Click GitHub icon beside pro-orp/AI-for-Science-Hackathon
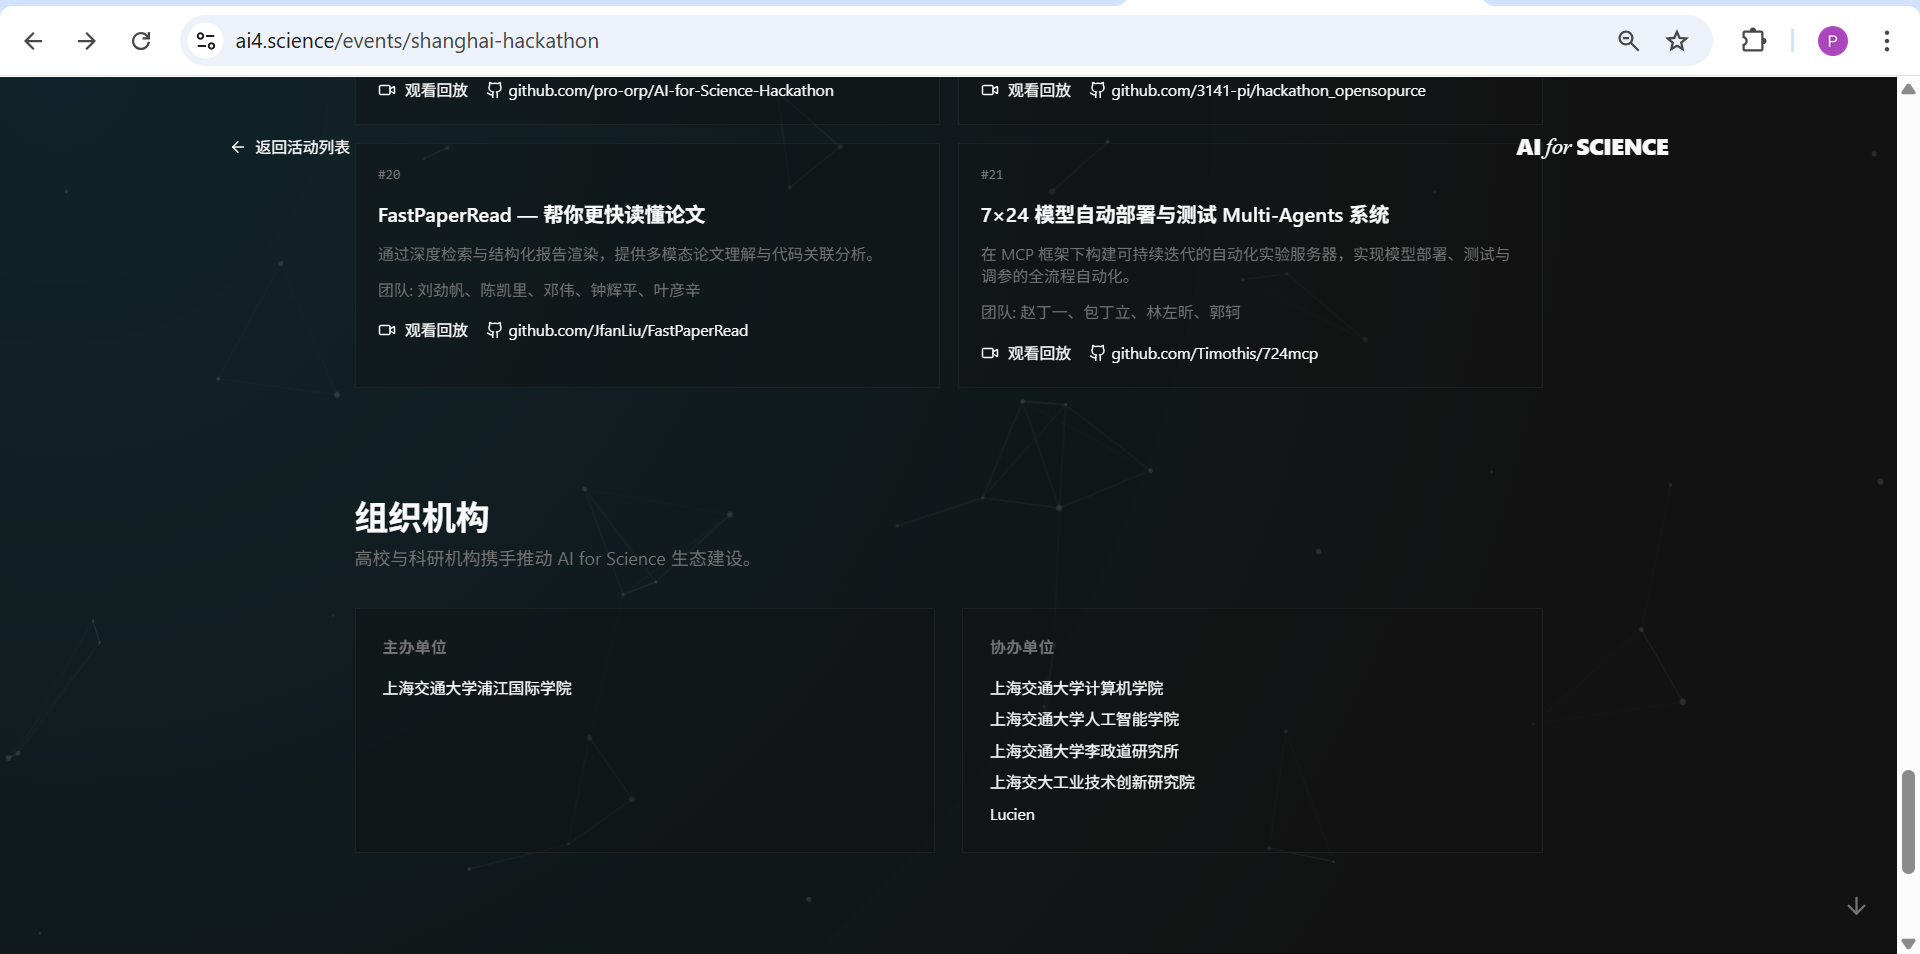Screen dimensions: 1920x954 point(494,90)
